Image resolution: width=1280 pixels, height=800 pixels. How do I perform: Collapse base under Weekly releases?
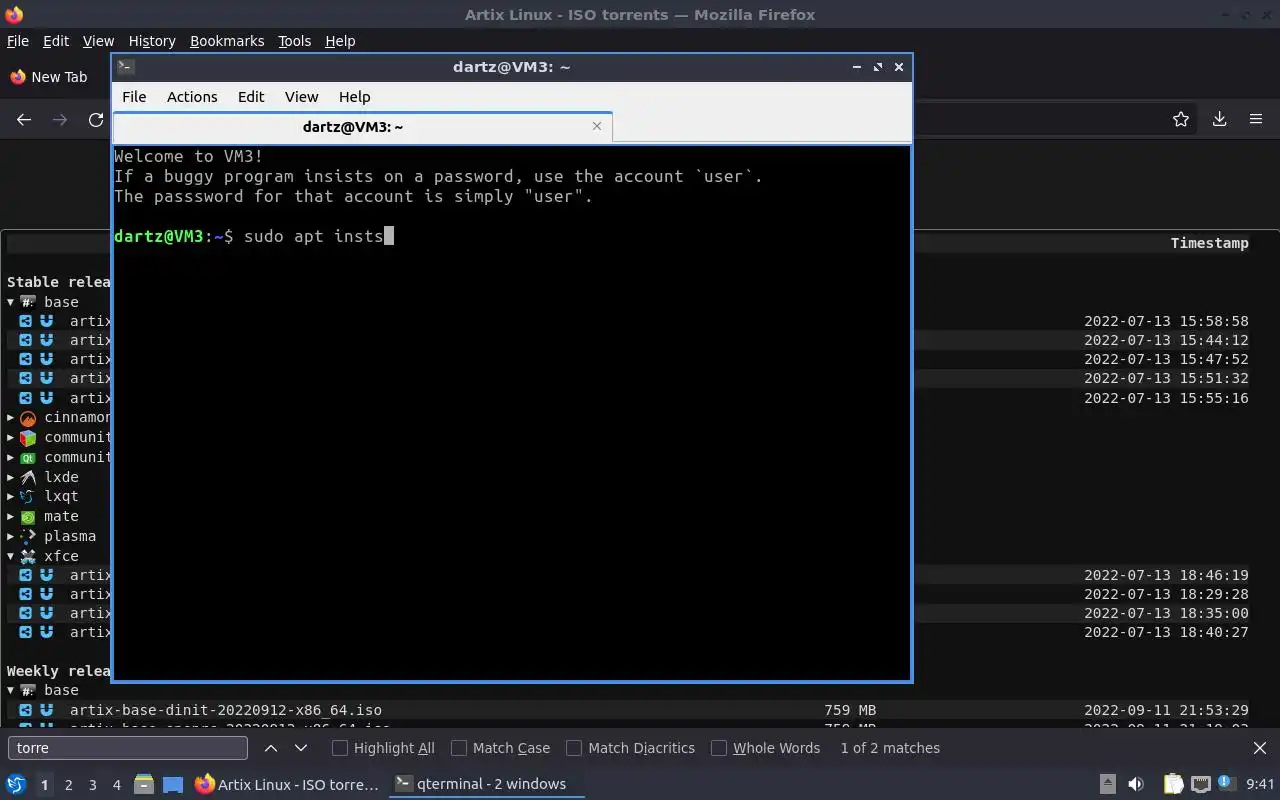point(11,690)
